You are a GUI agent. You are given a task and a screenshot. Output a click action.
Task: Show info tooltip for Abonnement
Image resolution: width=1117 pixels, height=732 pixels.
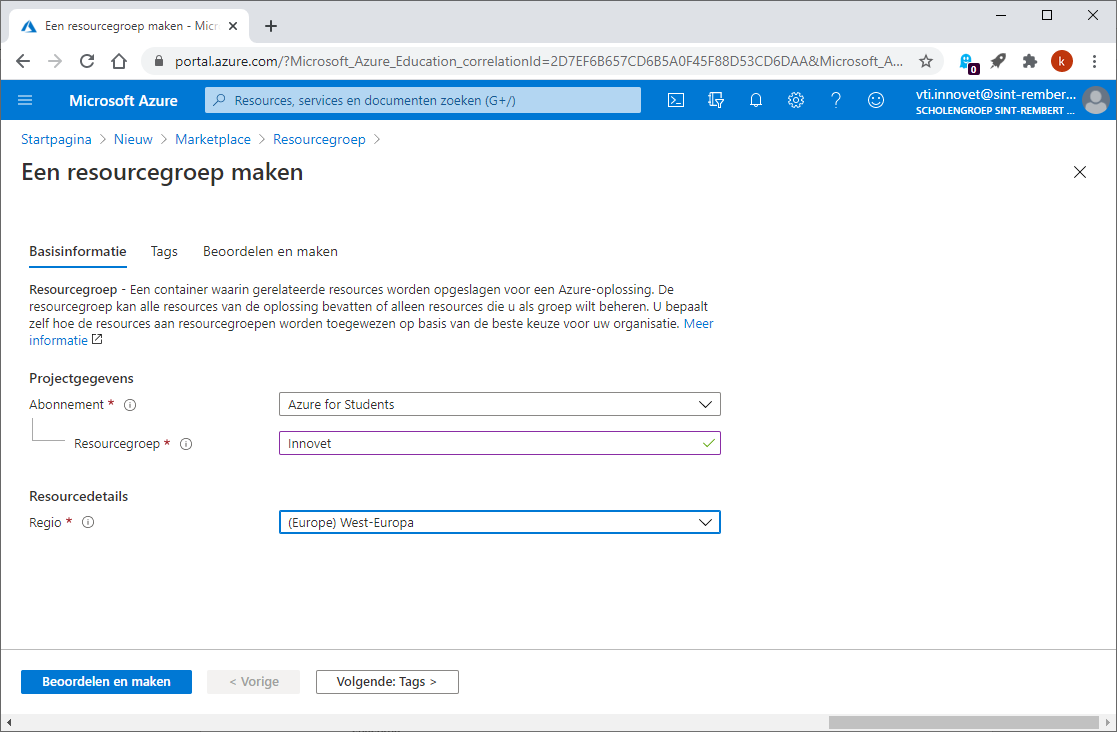tap(130, 405)
